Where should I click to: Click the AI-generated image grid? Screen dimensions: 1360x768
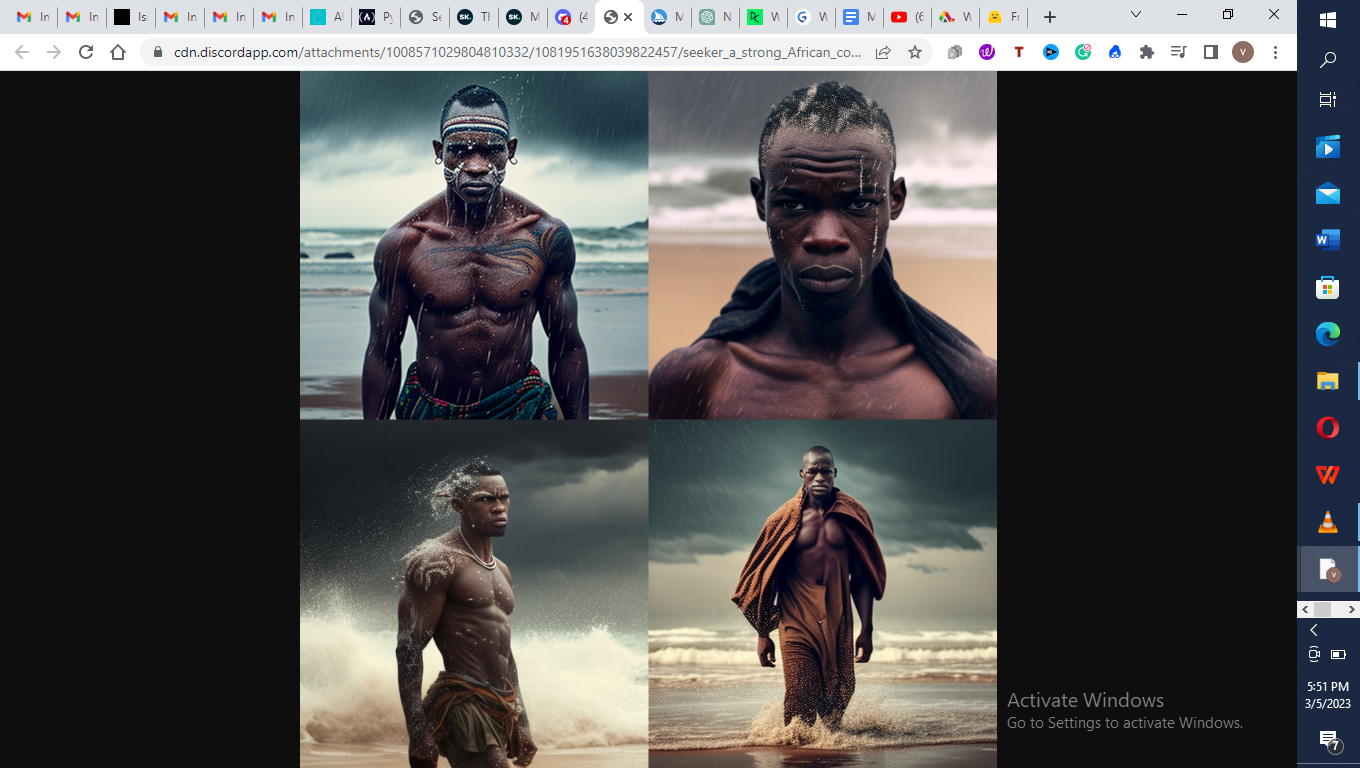point(648,419)
